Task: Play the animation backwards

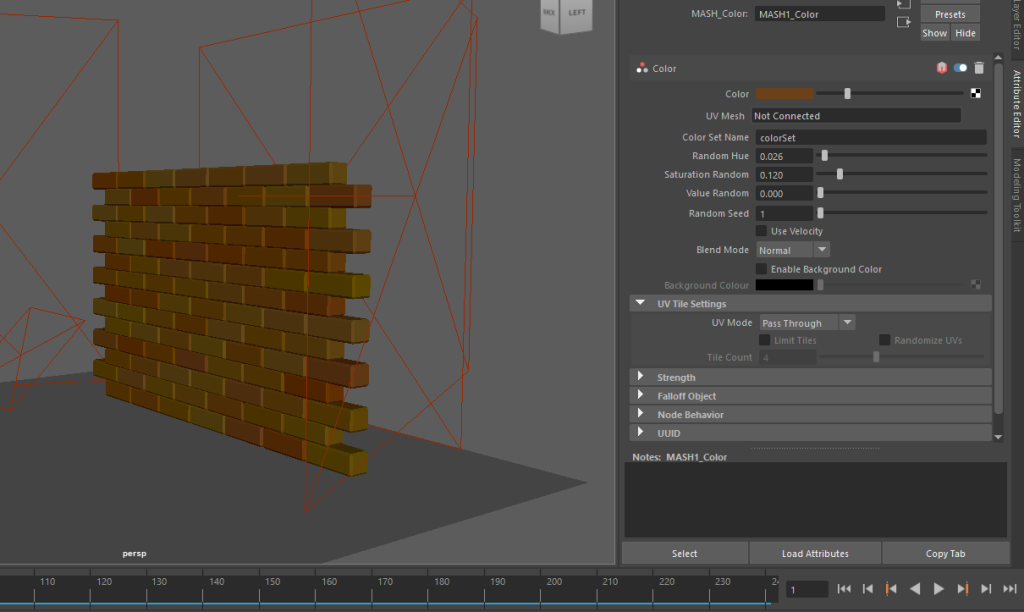Action: [915, 589]
